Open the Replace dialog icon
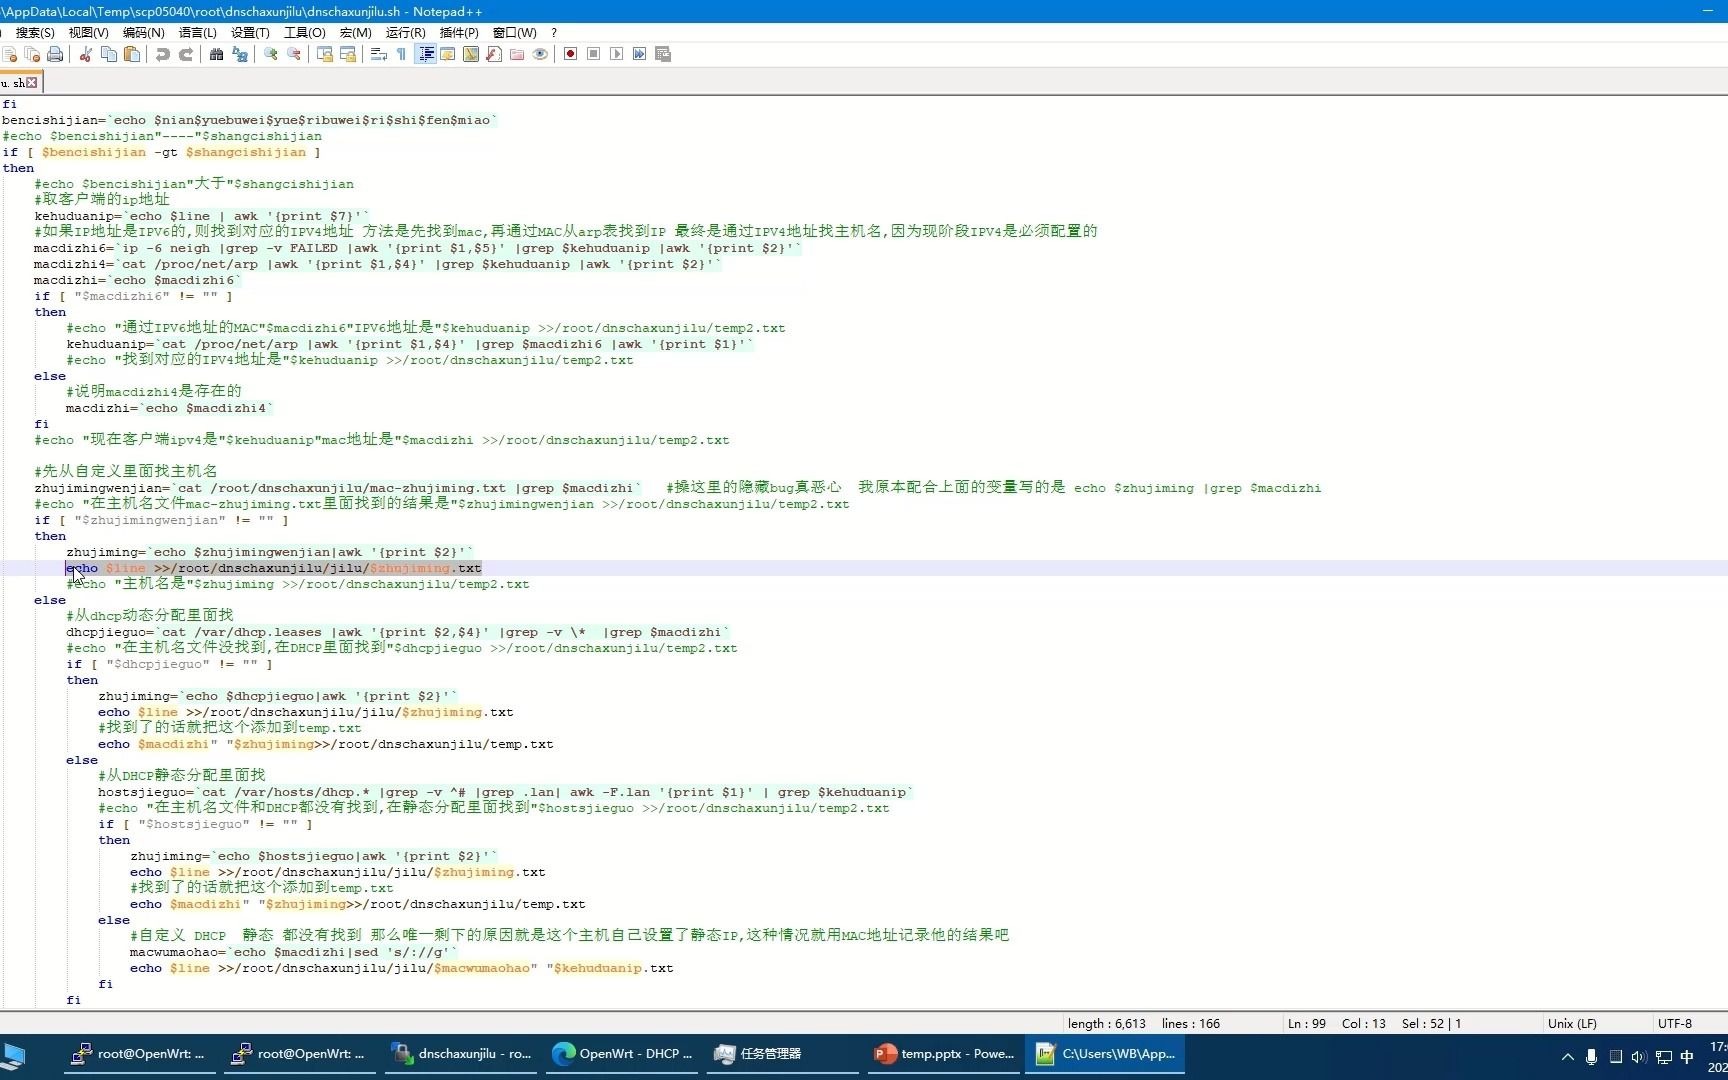 [240, 54]
